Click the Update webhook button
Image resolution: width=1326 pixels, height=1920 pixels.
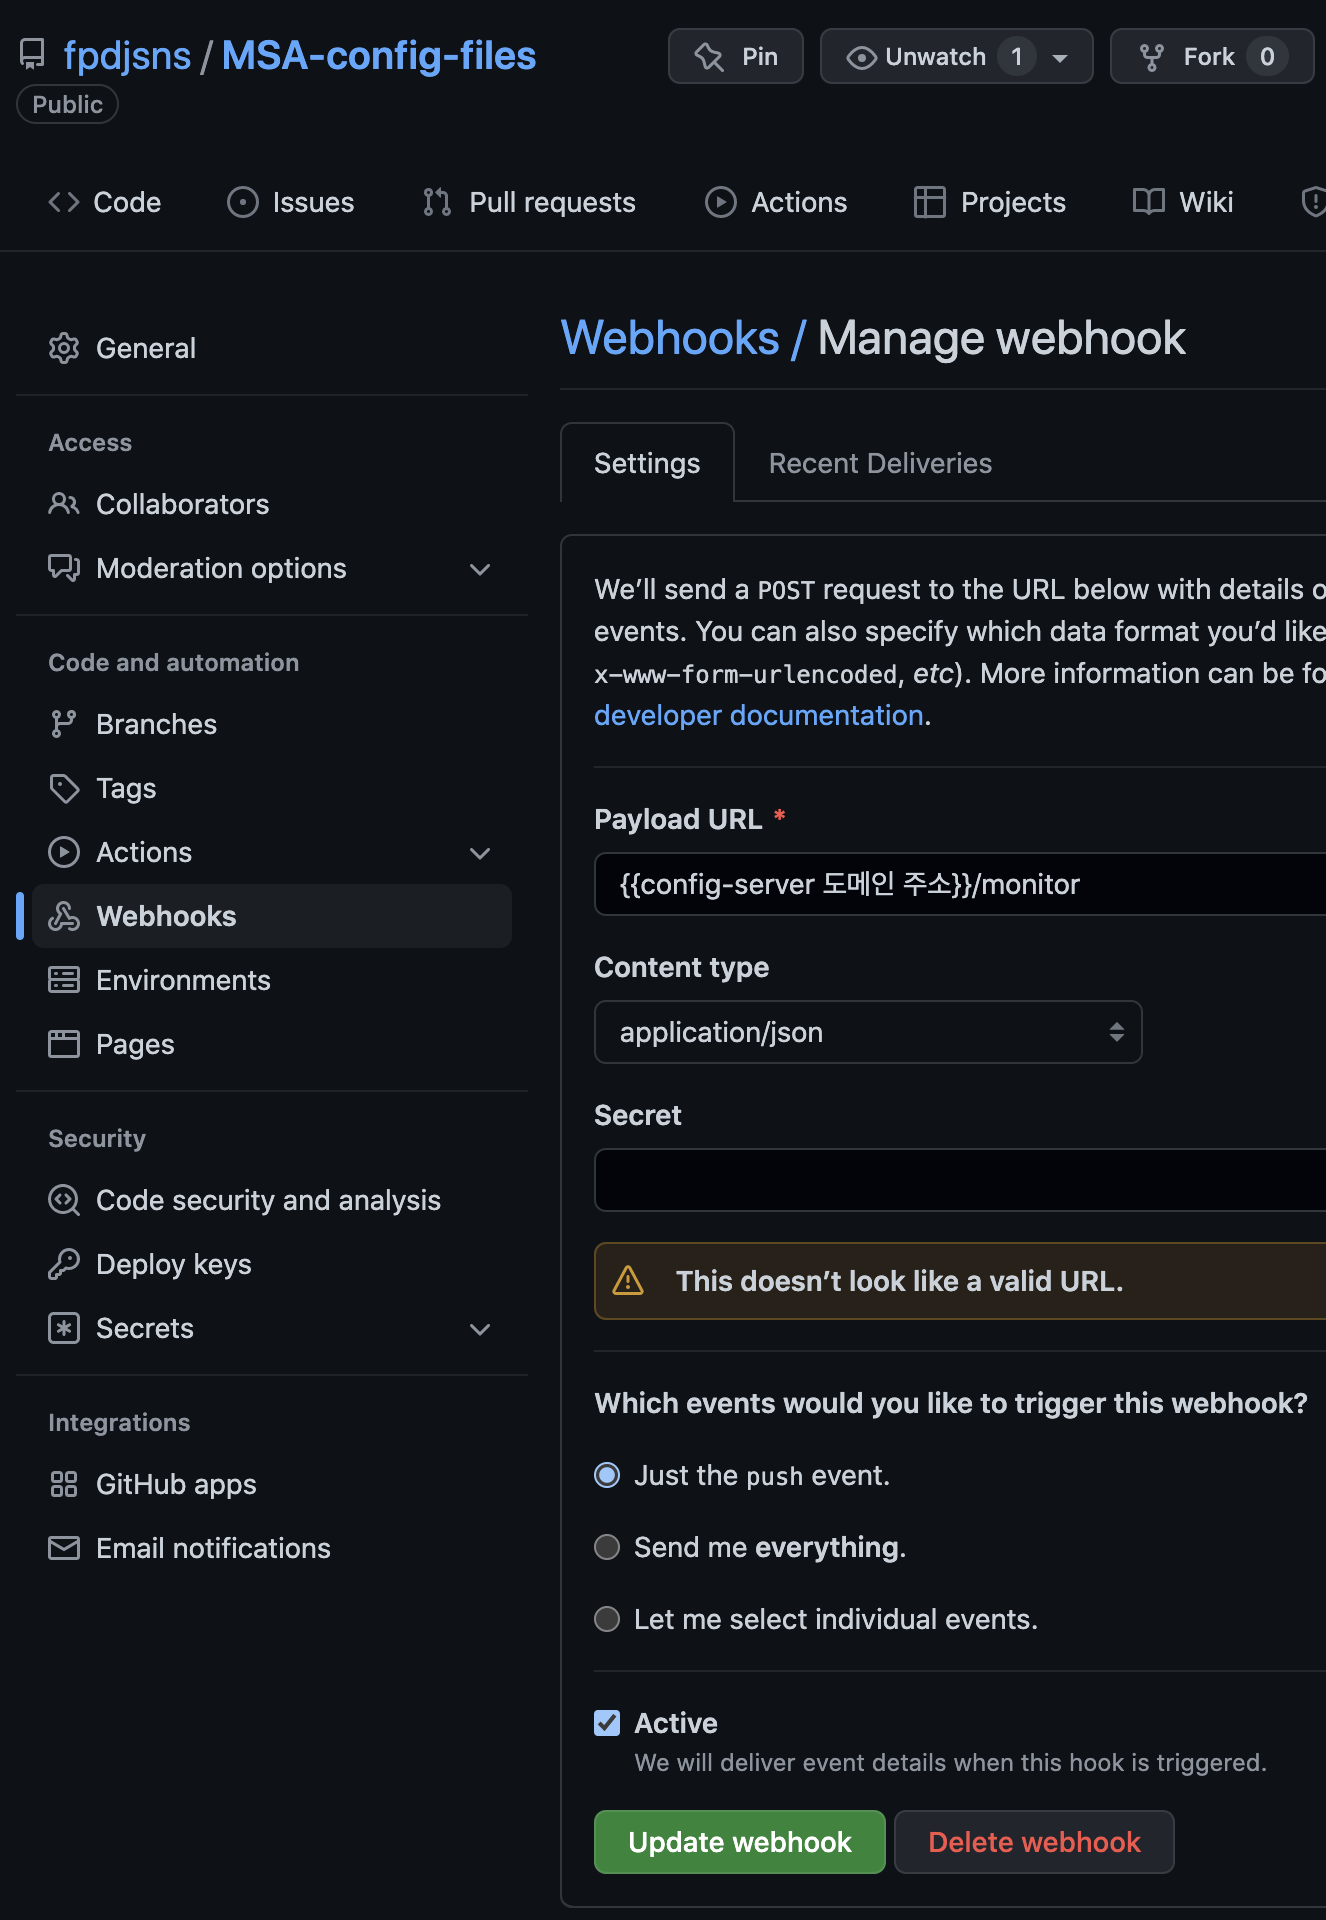coord(740,1842)
